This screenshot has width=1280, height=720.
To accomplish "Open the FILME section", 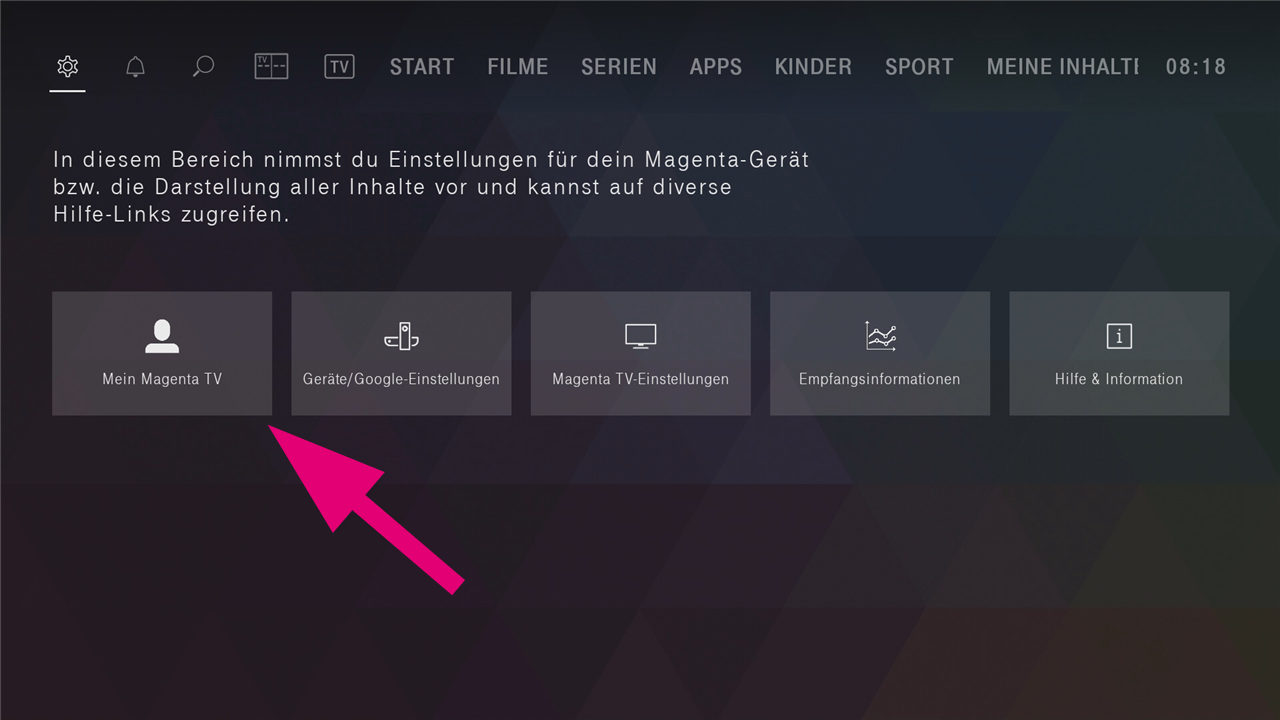I will click(517, 66).
